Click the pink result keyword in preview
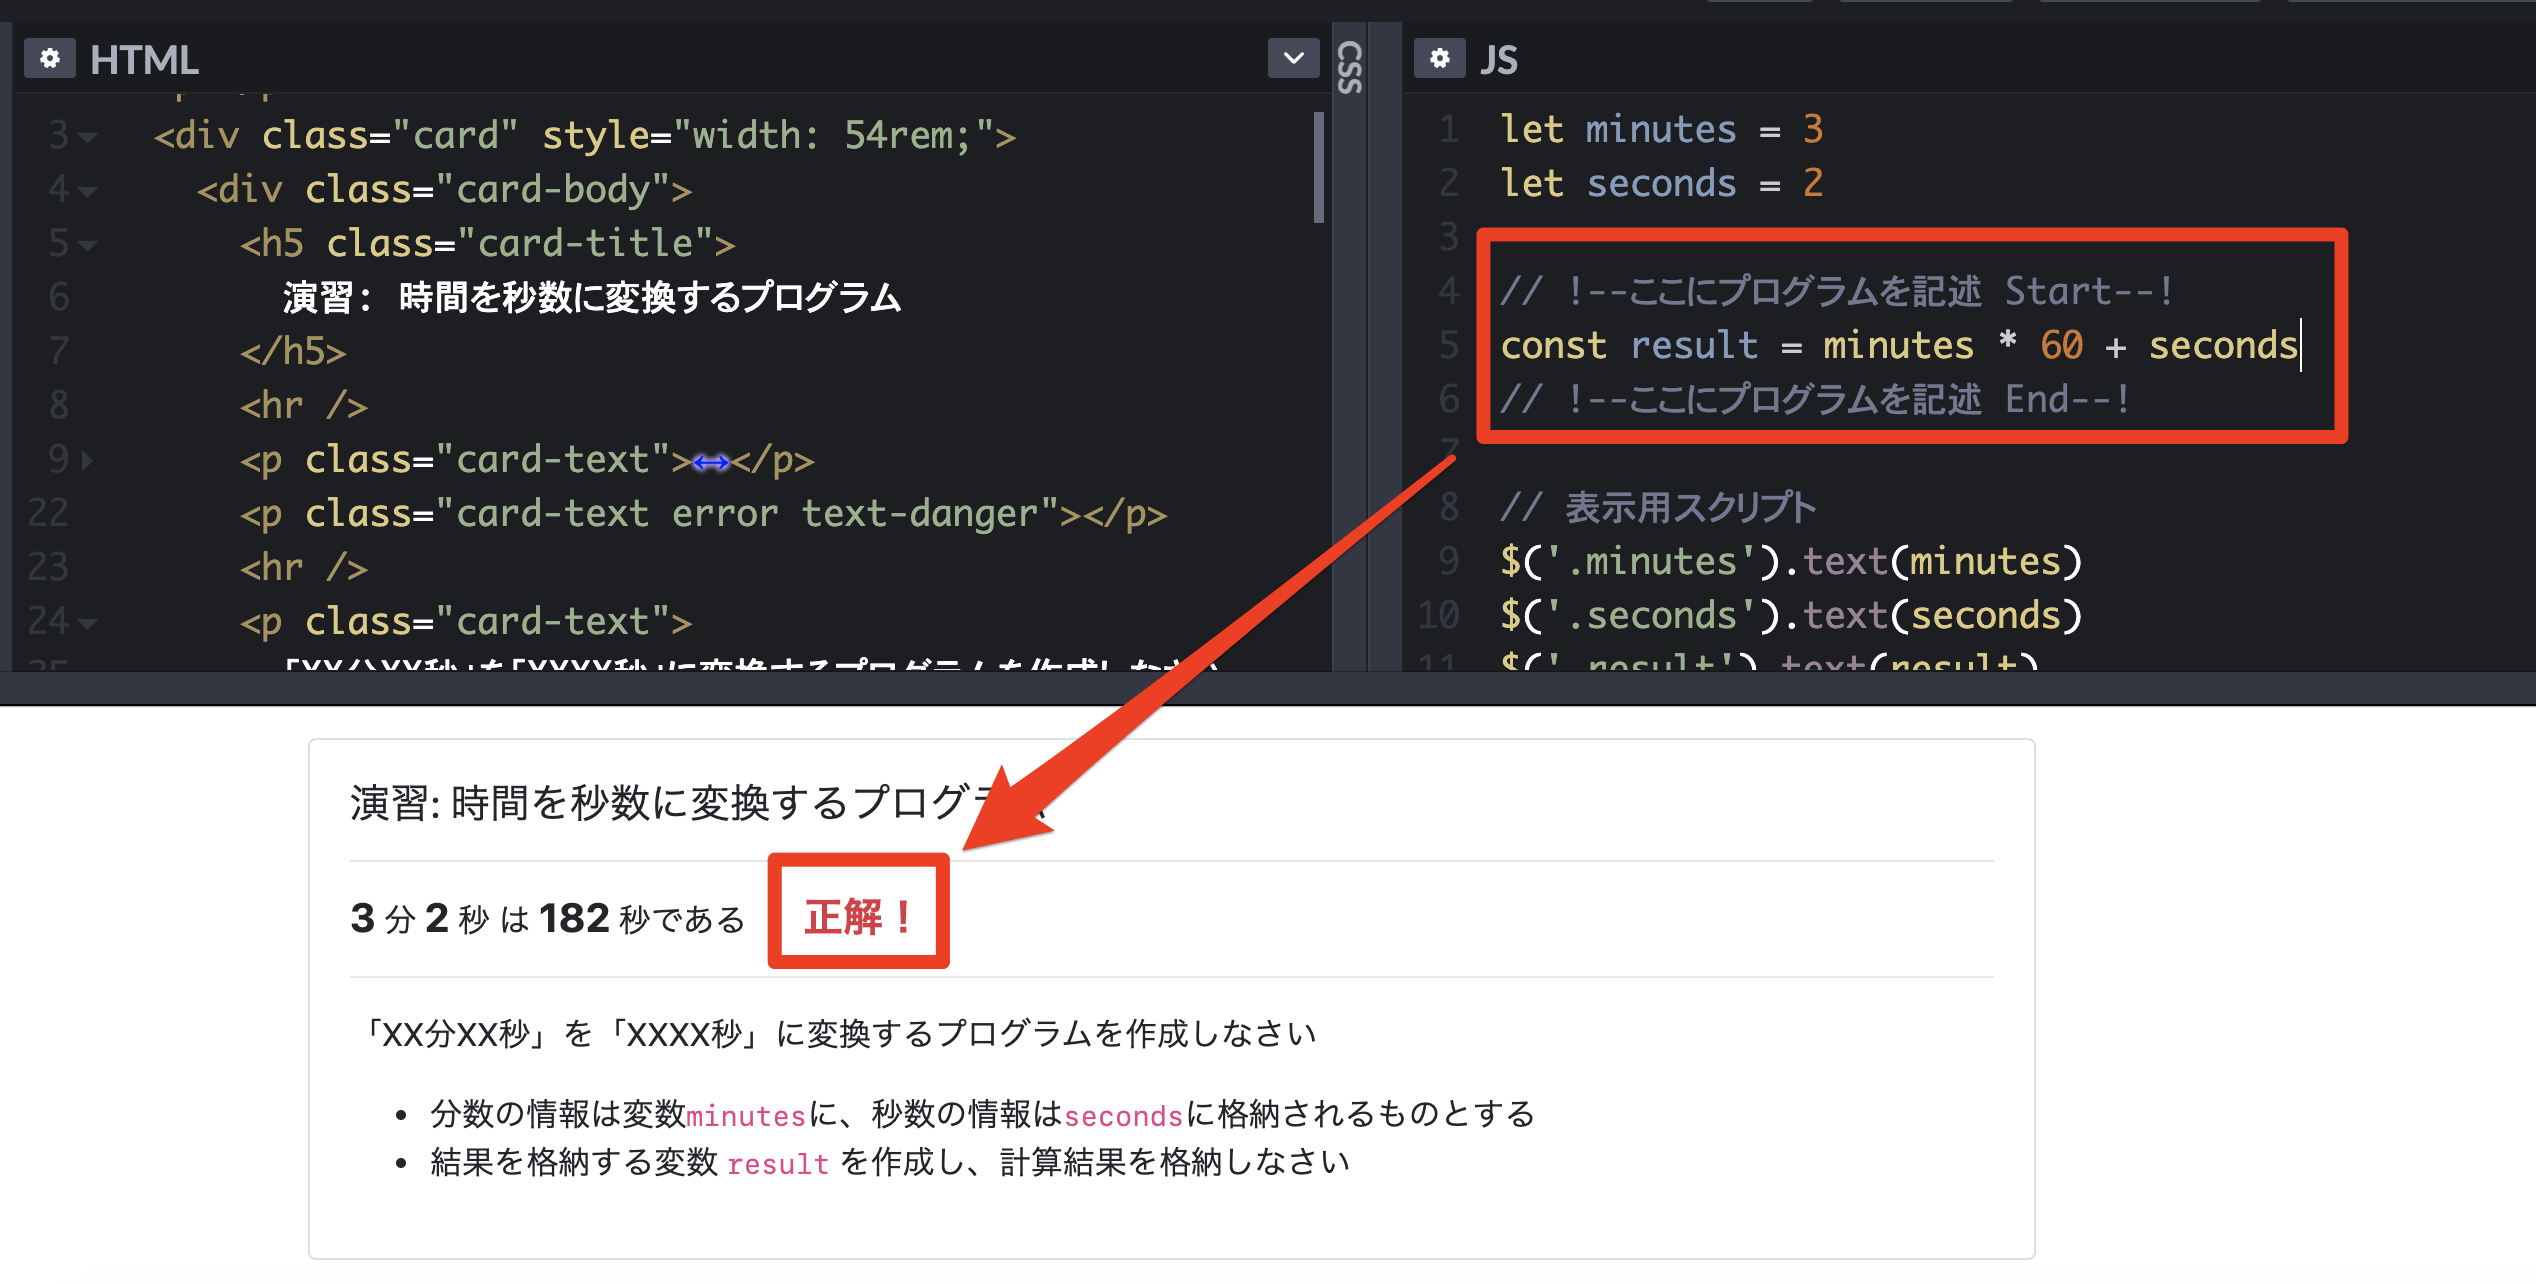Screen dimensions: 2536x1284 point(778,1164)
